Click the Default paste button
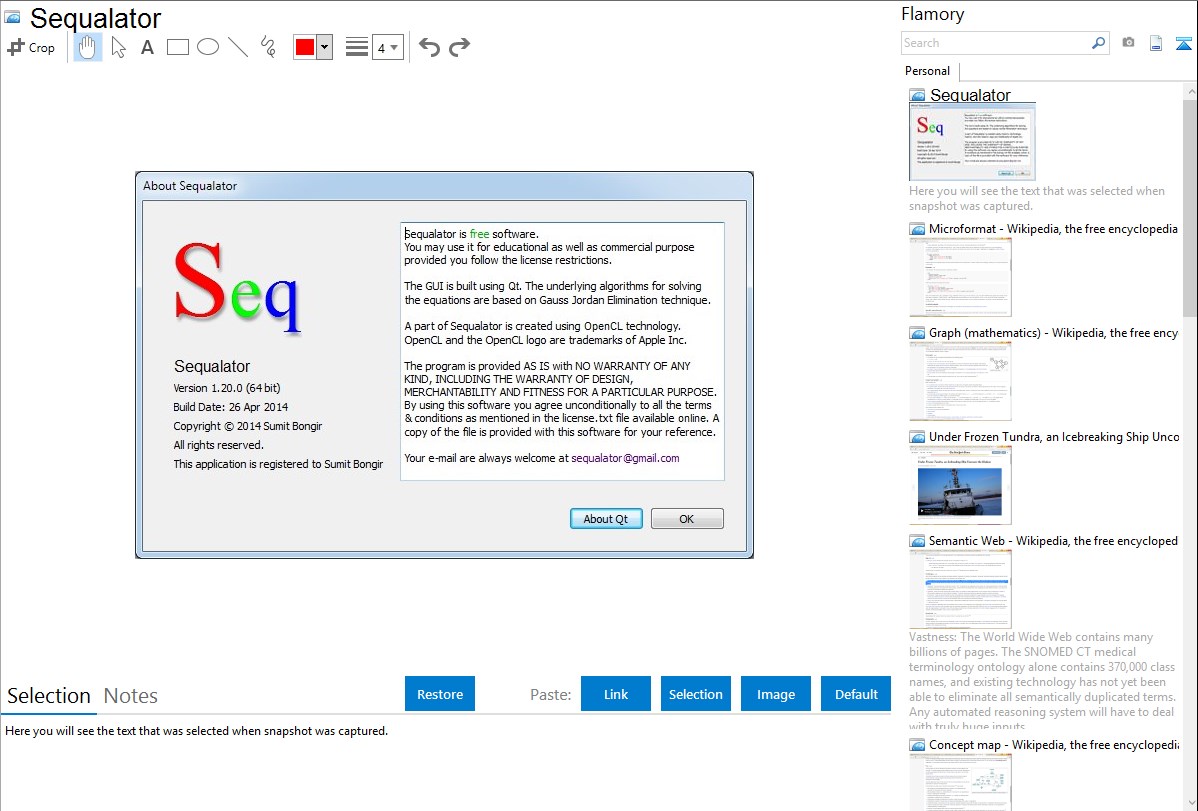 coord(856,694)
